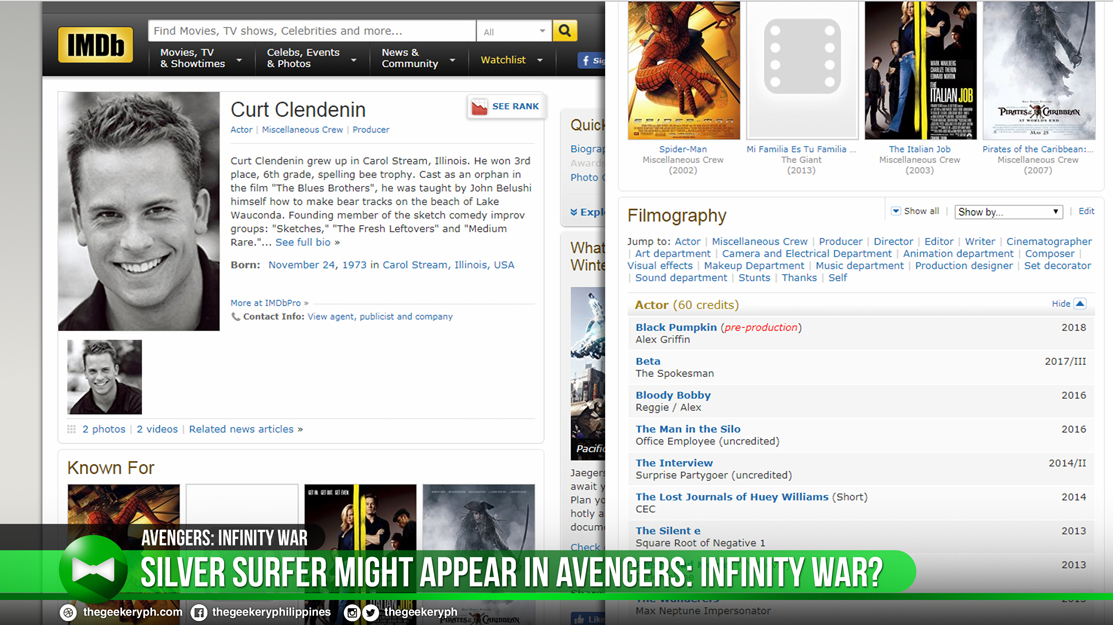Image resolution: width=1113 pixels, height=625 pixels.
Task: Open The Man in the Silo credit
Action: pos(688,429)
